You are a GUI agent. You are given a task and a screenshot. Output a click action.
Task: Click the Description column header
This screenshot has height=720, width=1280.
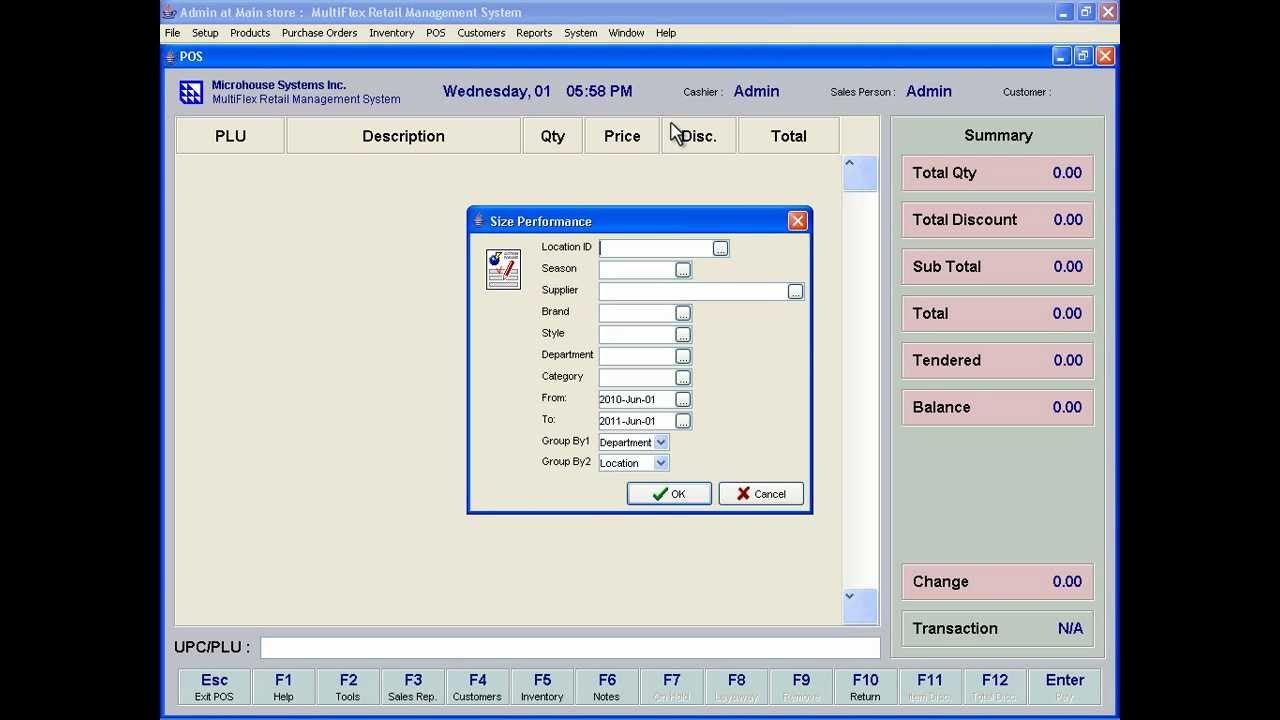(403, 136)
